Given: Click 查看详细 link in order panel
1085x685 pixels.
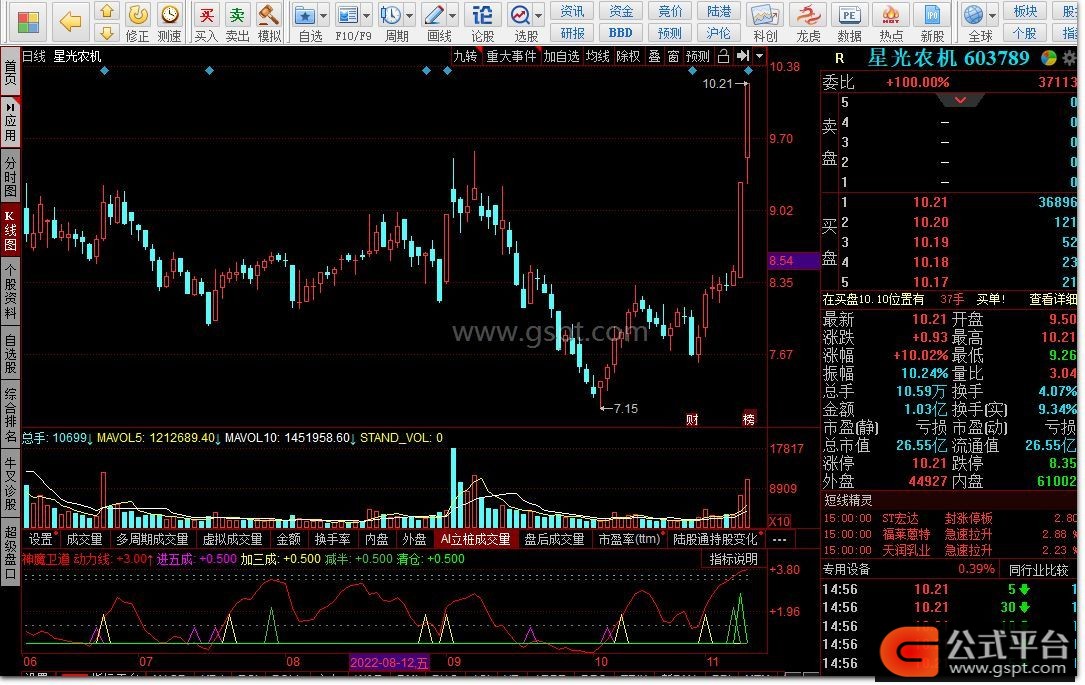Looking at the screenshot, I should (1052, 300).
